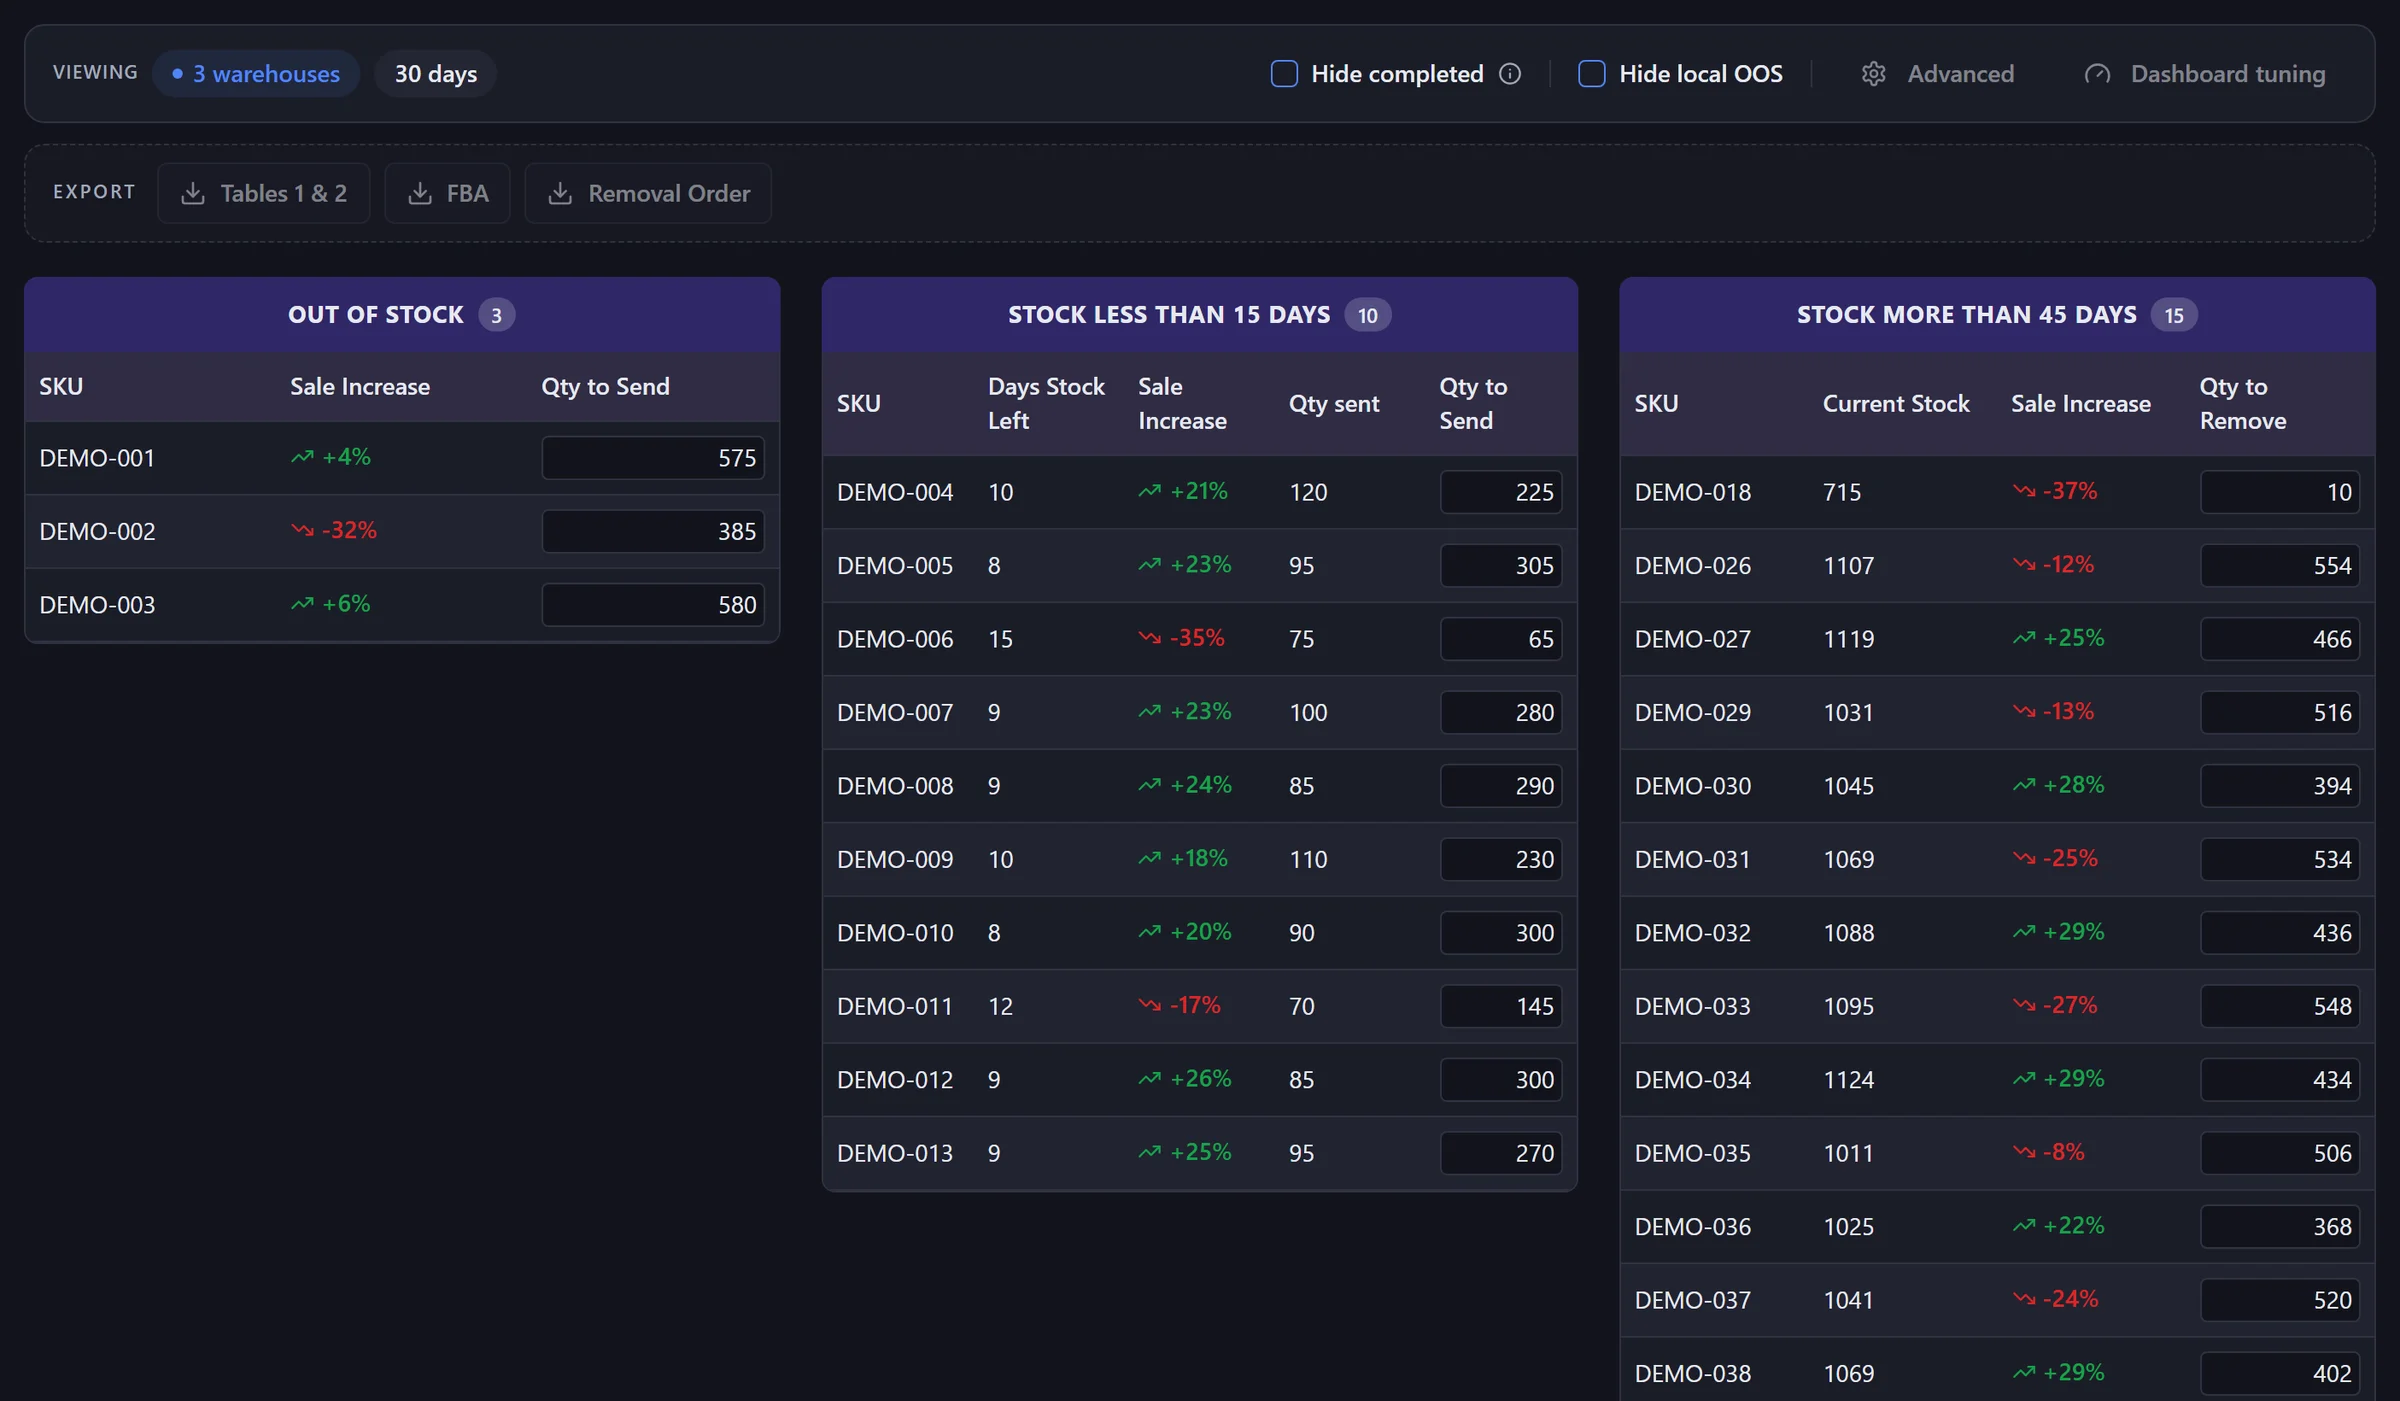The height and width of the screenshot is (1401, 2400).
Task: Export the Removal Order file
Action: coord(648,193)
